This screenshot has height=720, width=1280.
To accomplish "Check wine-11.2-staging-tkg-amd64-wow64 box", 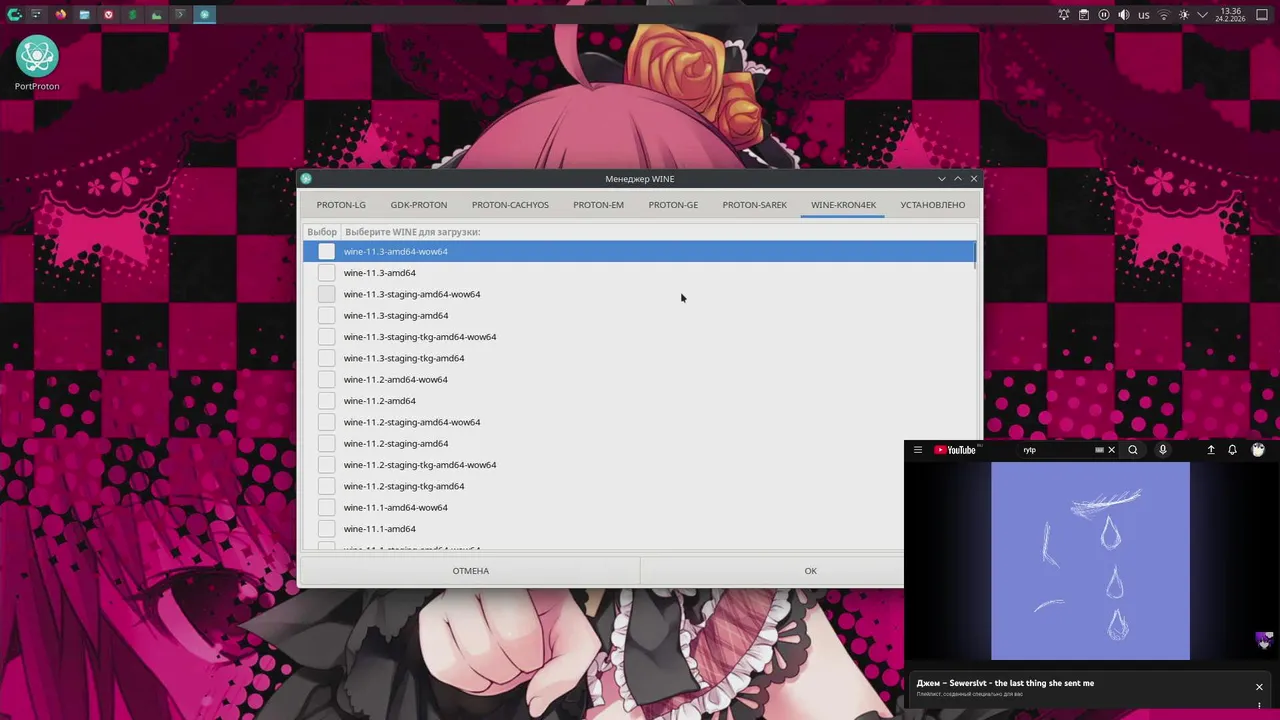I will [x=326, y=465].
